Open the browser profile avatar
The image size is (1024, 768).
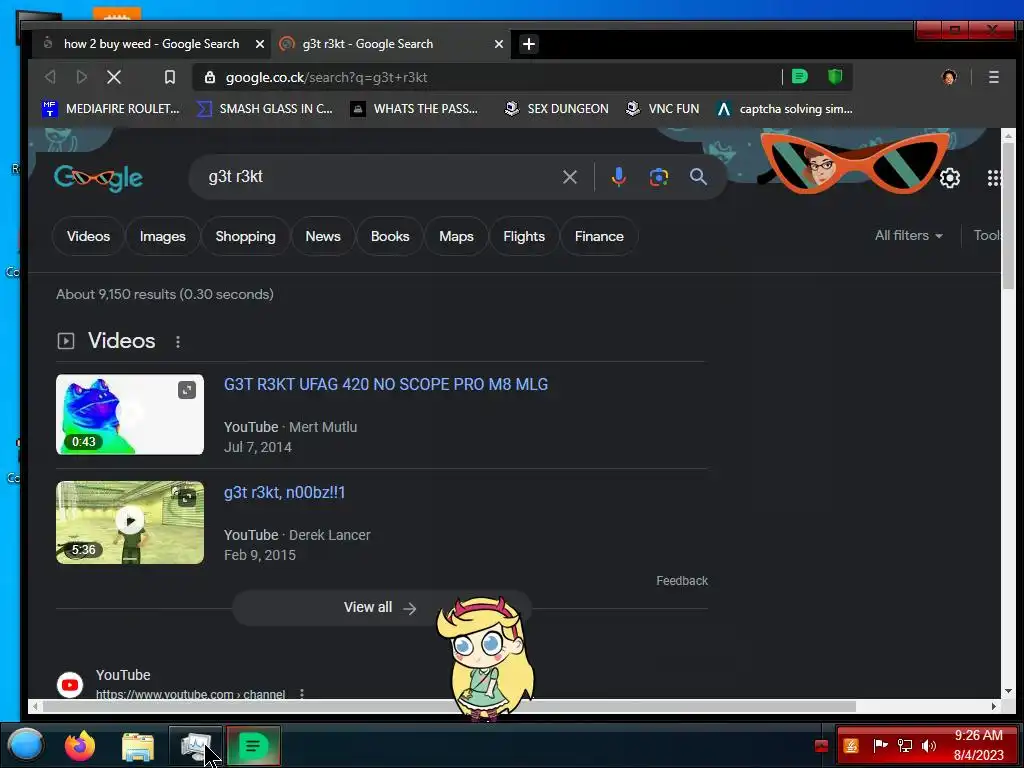pyautogui.click(x=949, y=77)
